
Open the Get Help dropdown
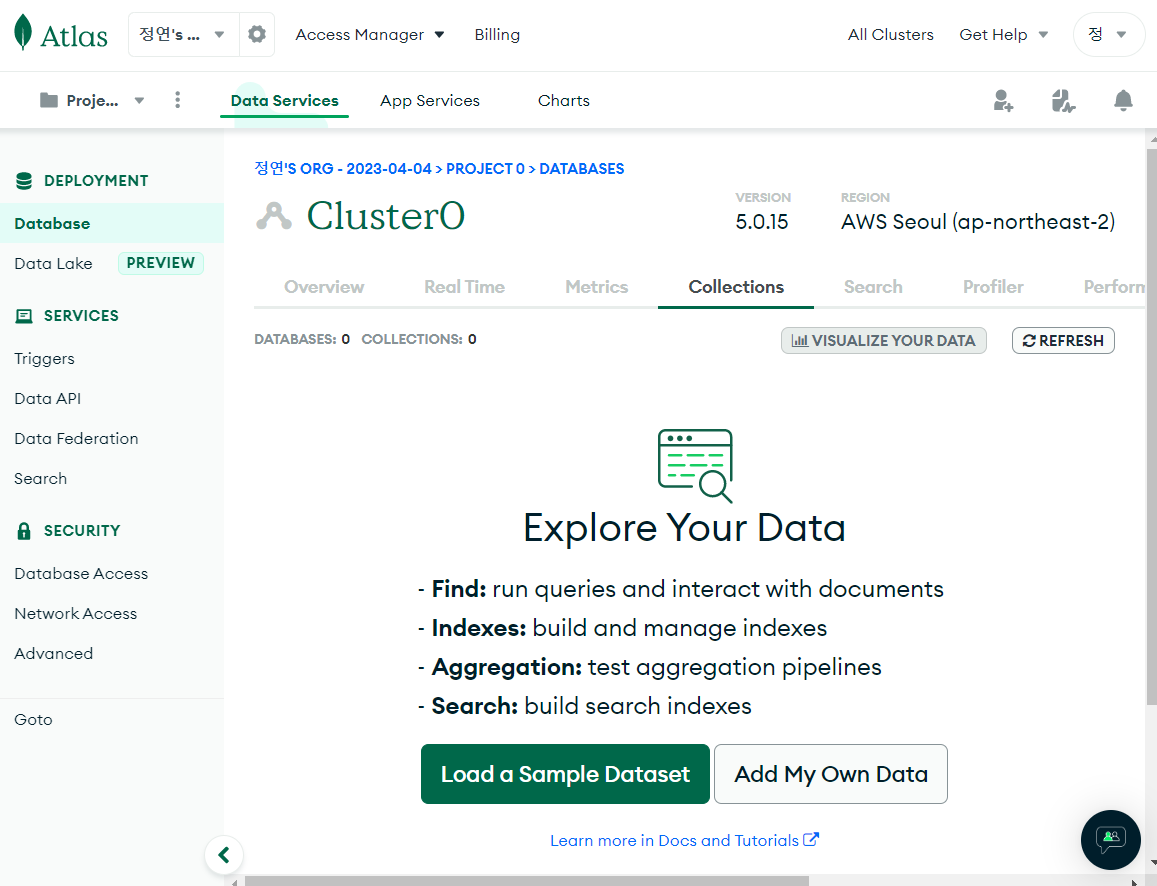point(1004,35)
